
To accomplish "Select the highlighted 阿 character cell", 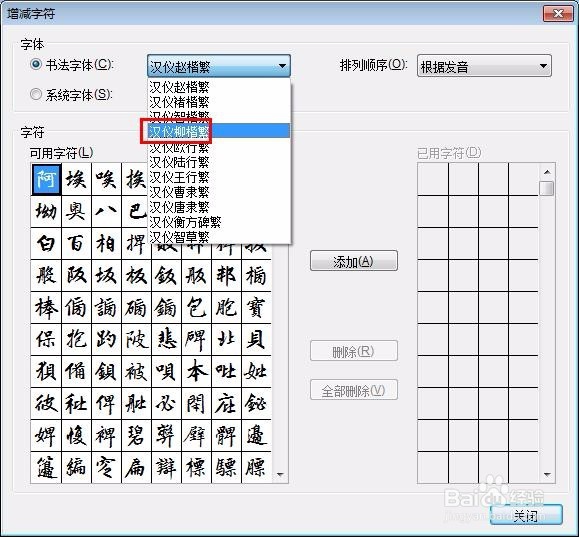I will click(x=46, y=179).
